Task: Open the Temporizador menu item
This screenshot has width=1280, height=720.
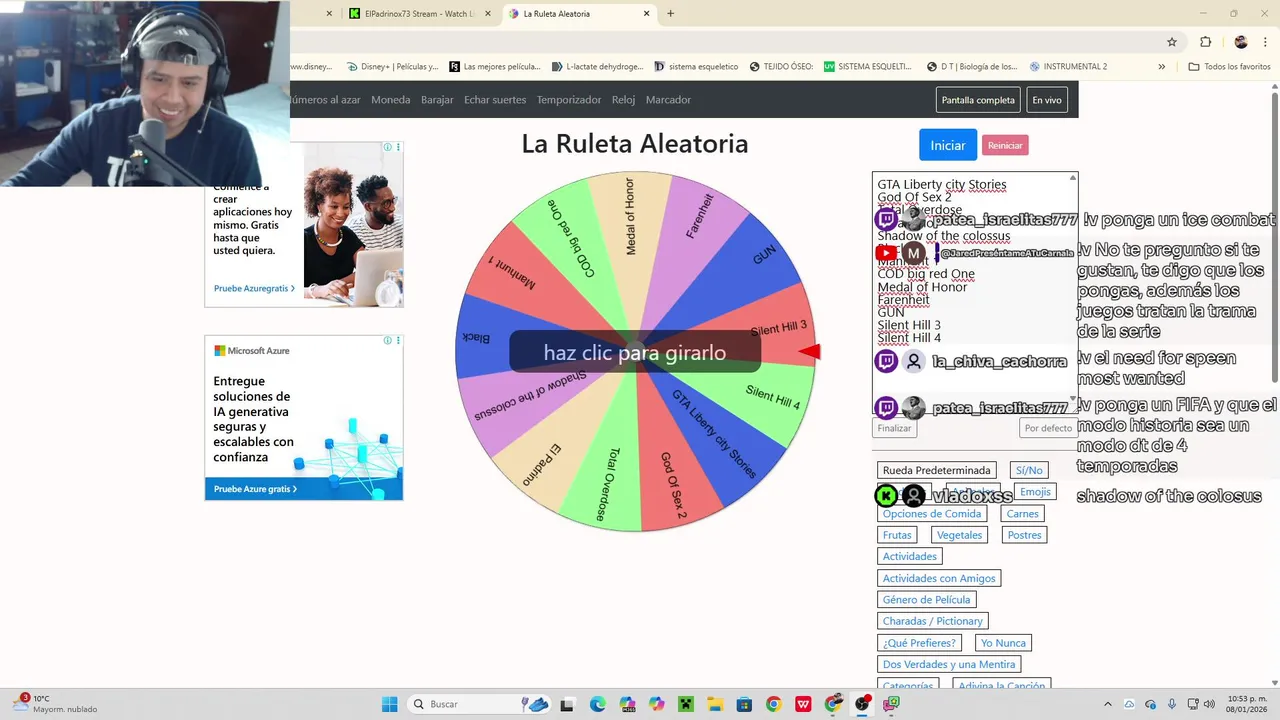Action: click(x=569, y=100)
